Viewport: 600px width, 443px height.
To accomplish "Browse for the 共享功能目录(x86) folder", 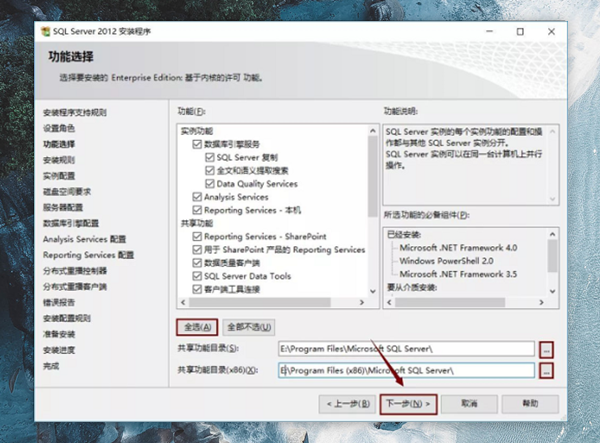I will pyautogui.click(x=546, y=371).
